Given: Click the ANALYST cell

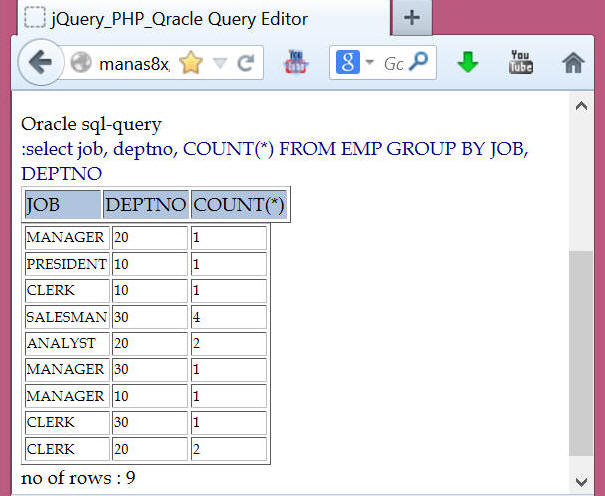Looking at the screenshot, I should 68,343.
